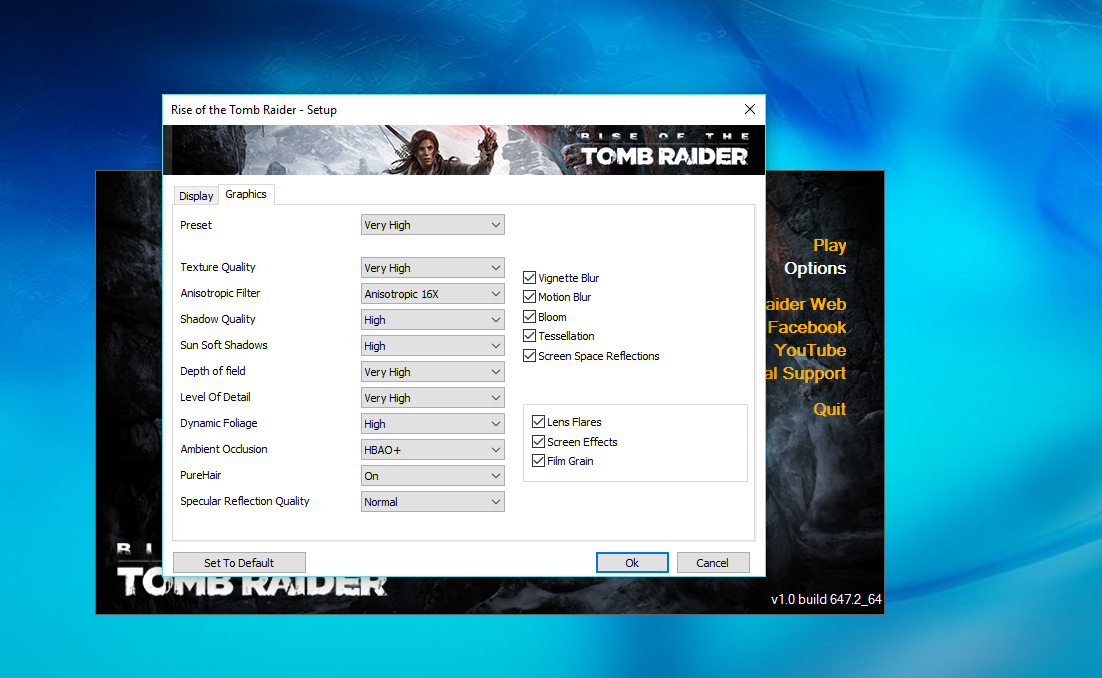Confirm settings with the Ok button

tap(632, 563)
